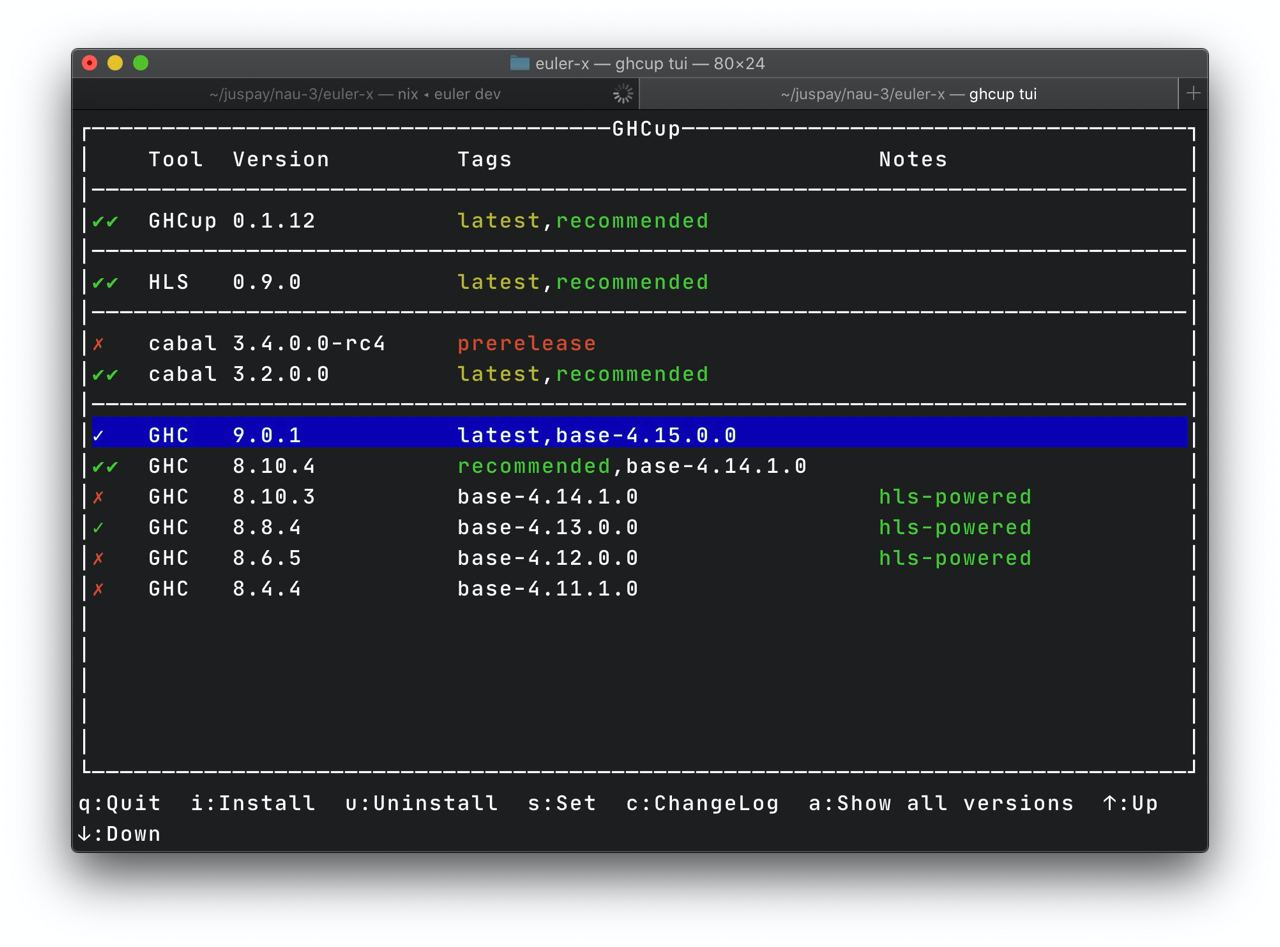Click the double checkmark beside HLS 0.9.0
1280x947 pixels.
click(105, 283)
